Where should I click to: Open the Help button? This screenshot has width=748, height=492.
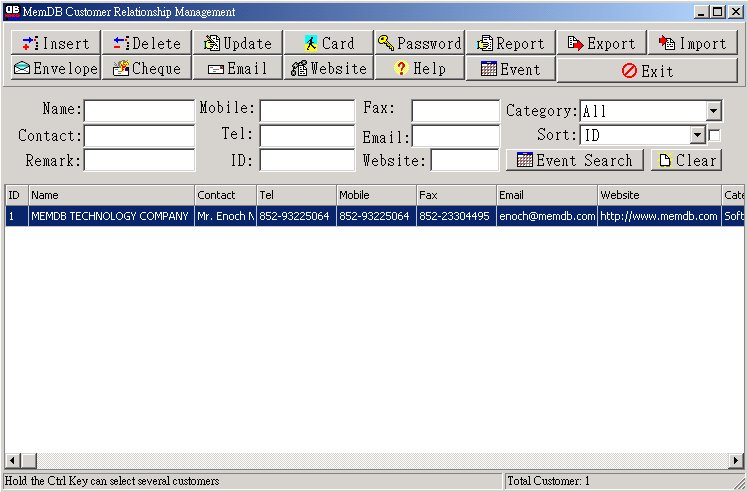click(420, 68)
